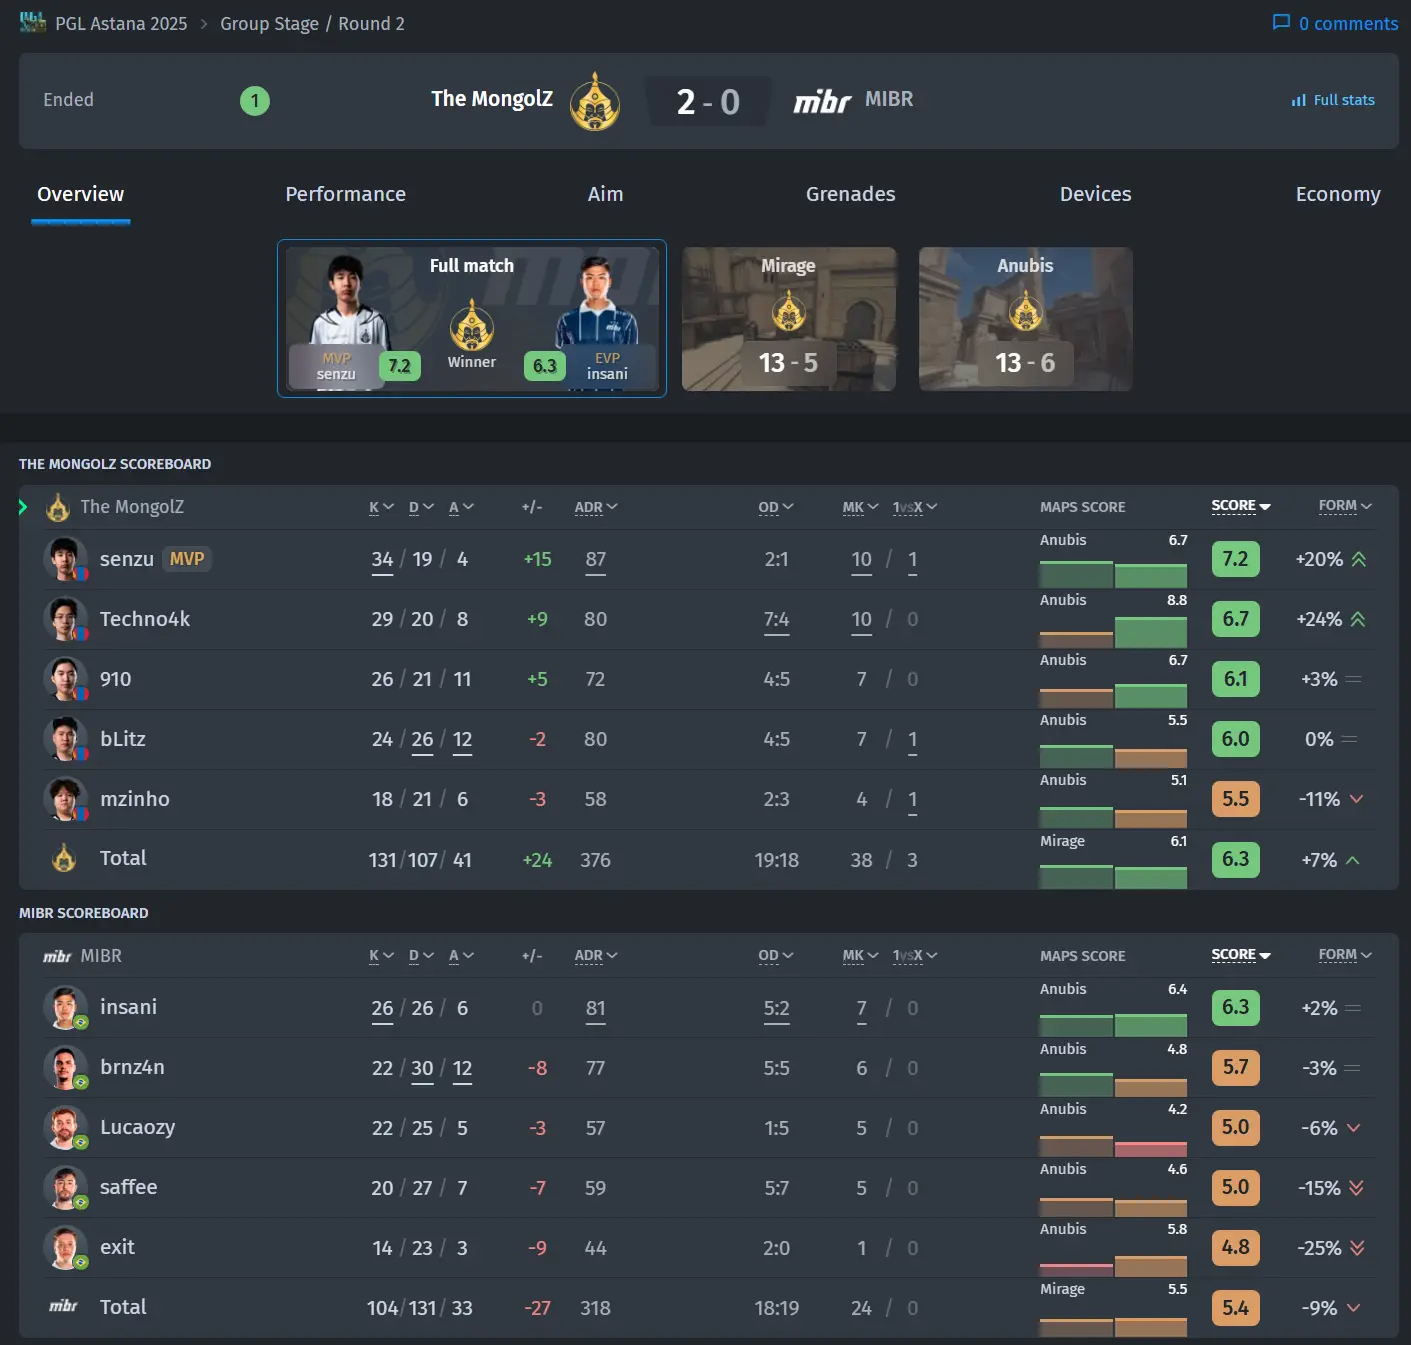This screenshot has height=1345, width=1411.
Task: Open 910's player avatar
Action: click(66, 679)
